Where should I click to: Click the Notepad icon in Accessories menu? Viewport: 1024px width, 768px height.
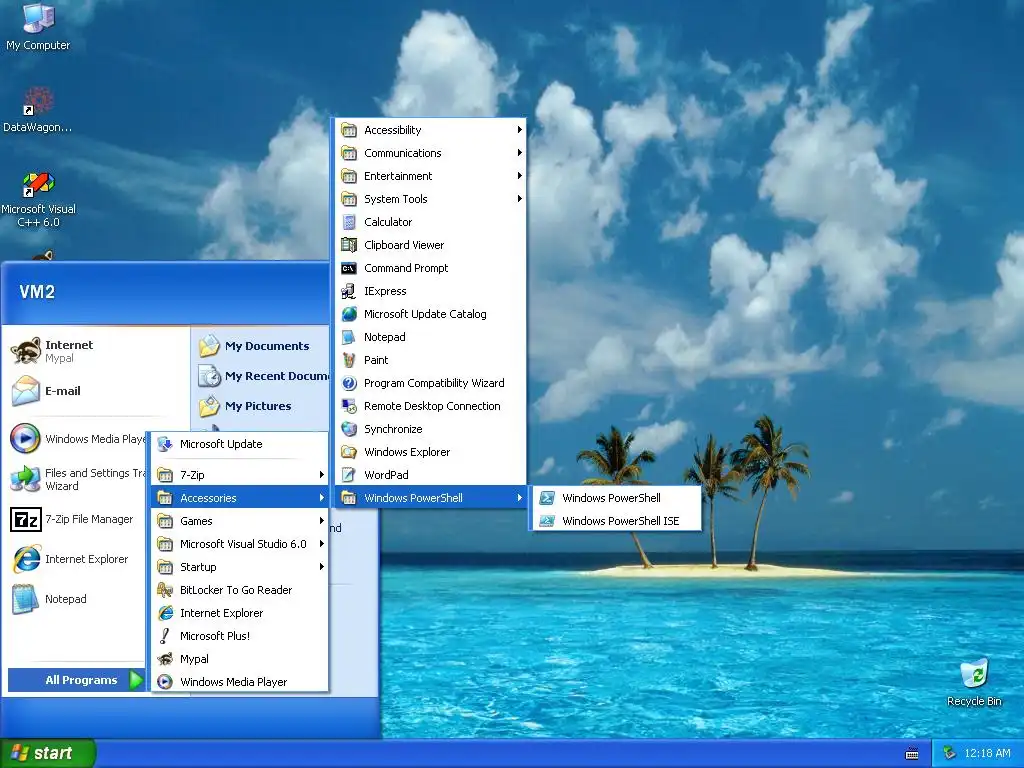(x=349, y=337)
